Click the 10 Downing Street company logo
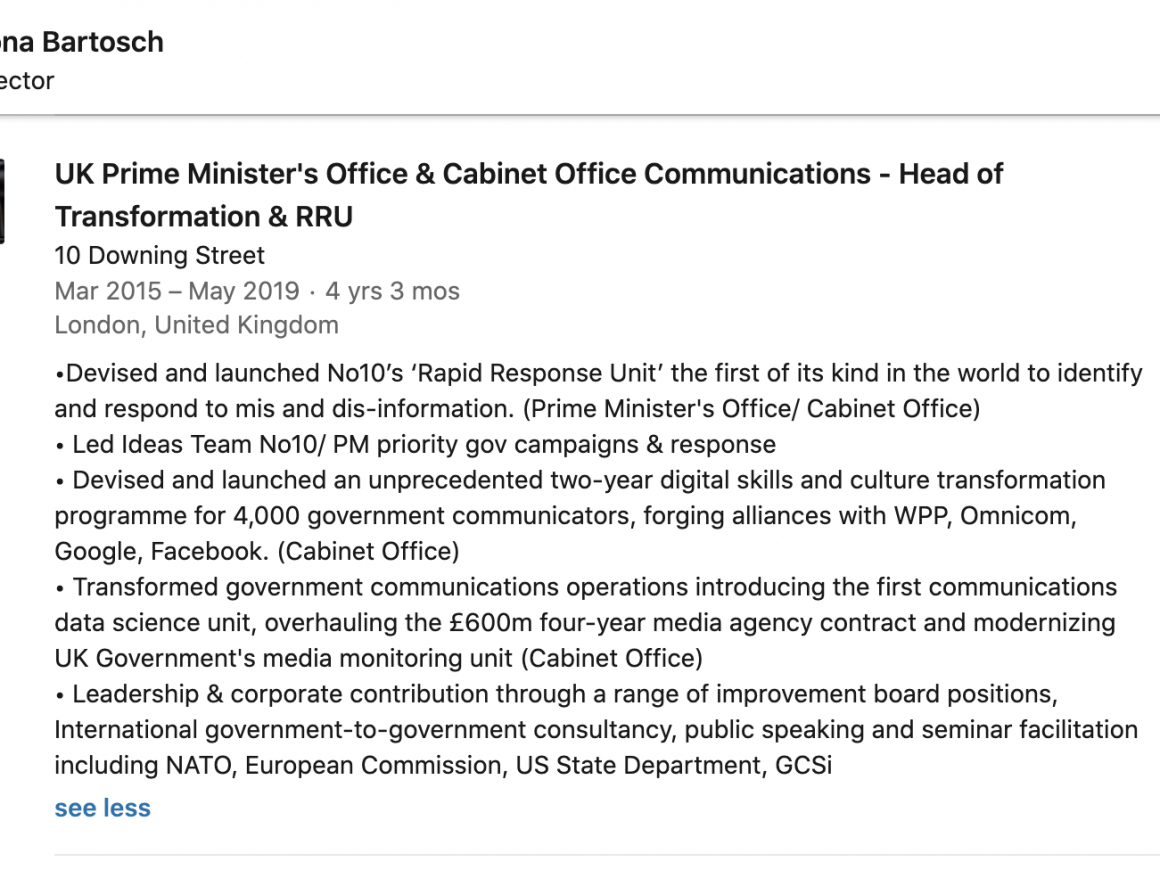Image resolution: width=1160 pixels, height=870 pixels. click(3, 201)
